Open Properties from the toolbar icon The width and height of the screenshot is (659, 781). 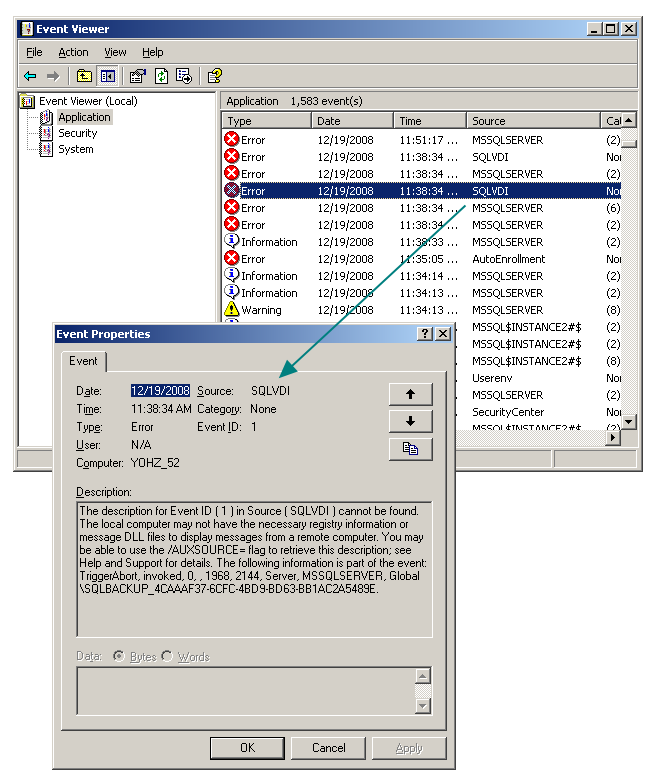(x=138, y=76)
